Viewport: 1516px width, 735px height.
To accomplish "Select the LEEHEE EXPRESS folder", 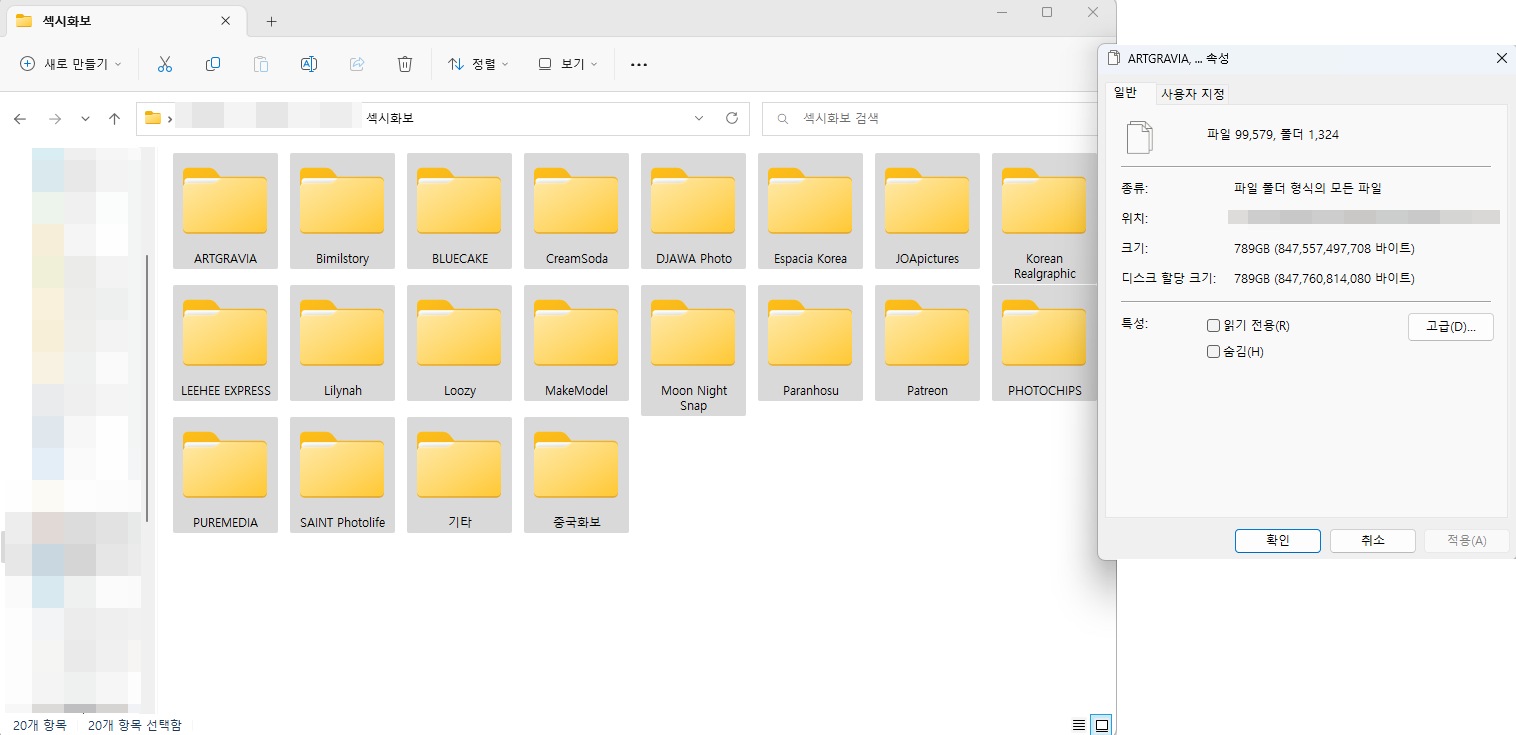I will pos(225,343).
